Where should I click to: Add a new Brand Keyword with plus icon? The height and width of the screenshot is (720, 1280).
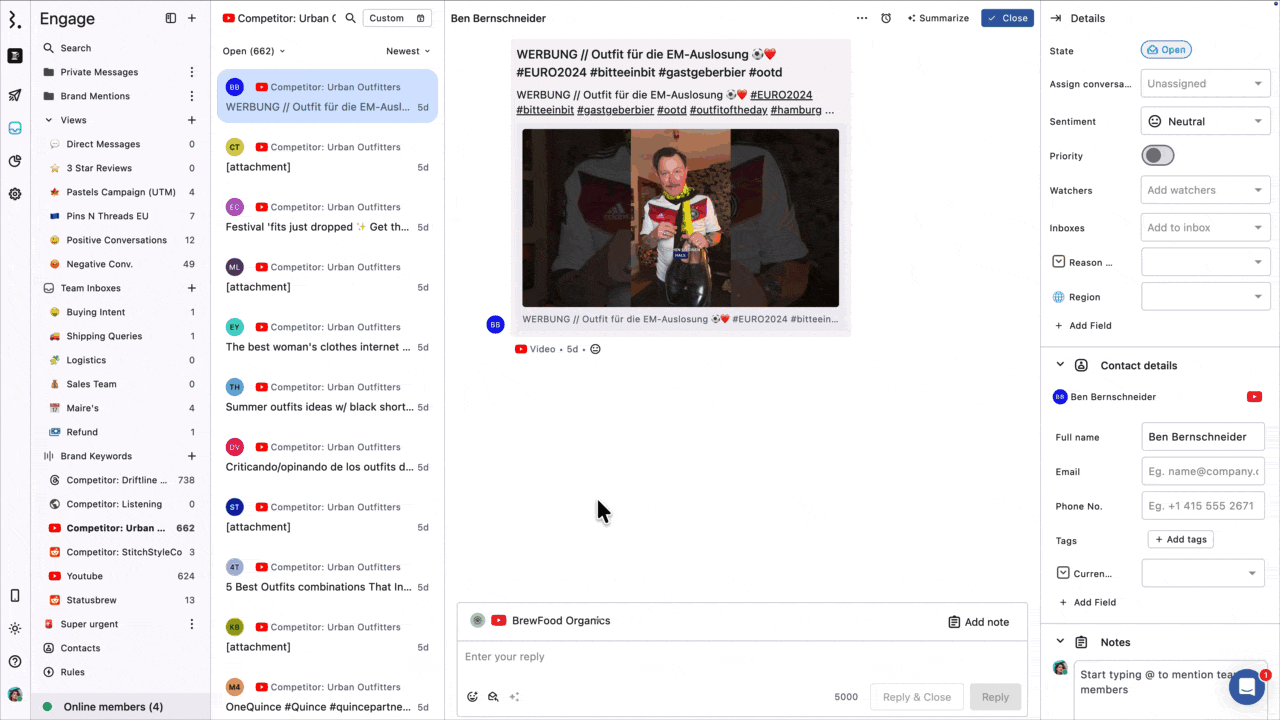tap(192, 456)
